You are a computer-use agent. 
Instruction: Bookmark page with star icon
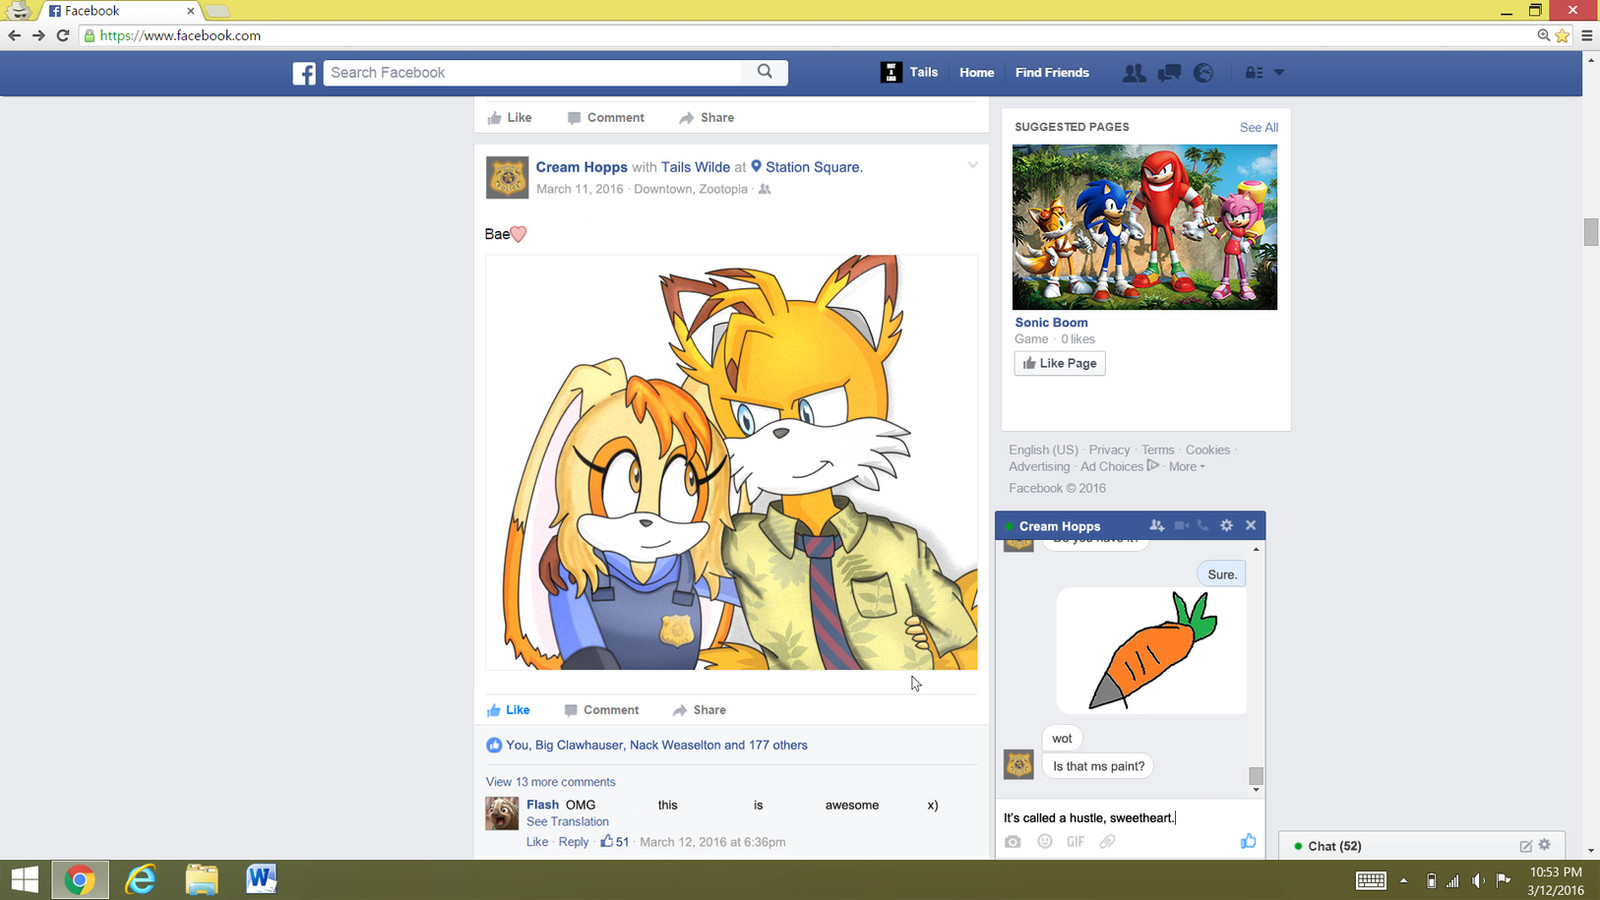pos(1563,35)
